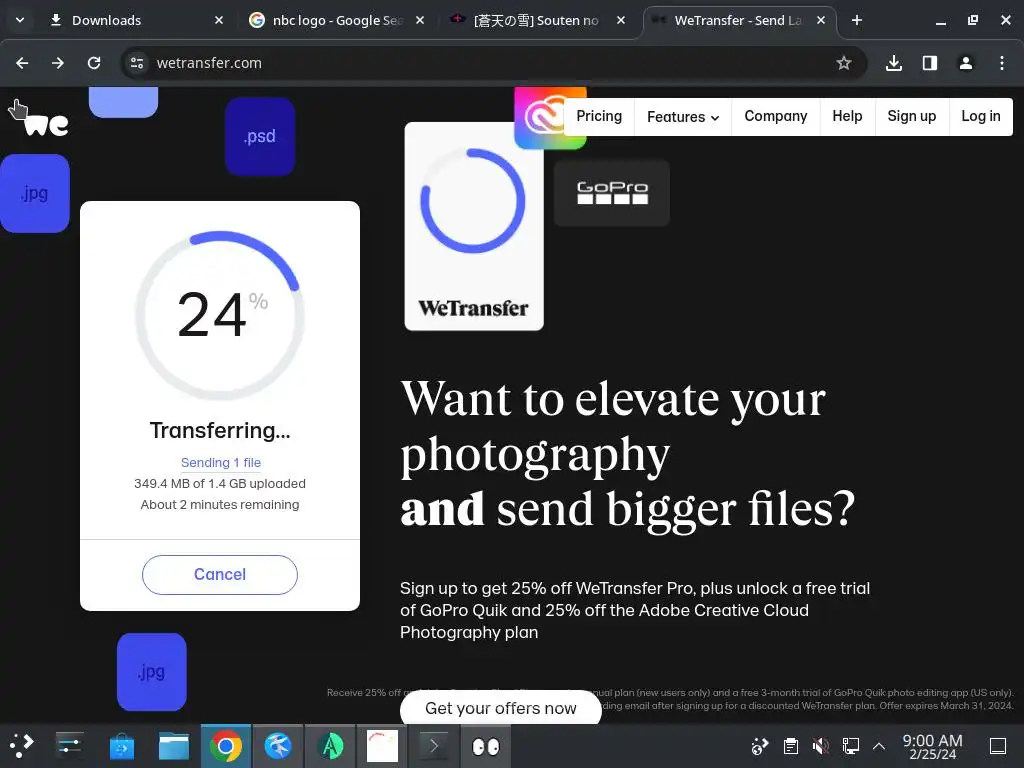Click the .jpg tile beside the we logo
This screenshot has height=768, width=1024.
(x=35, y=193)
